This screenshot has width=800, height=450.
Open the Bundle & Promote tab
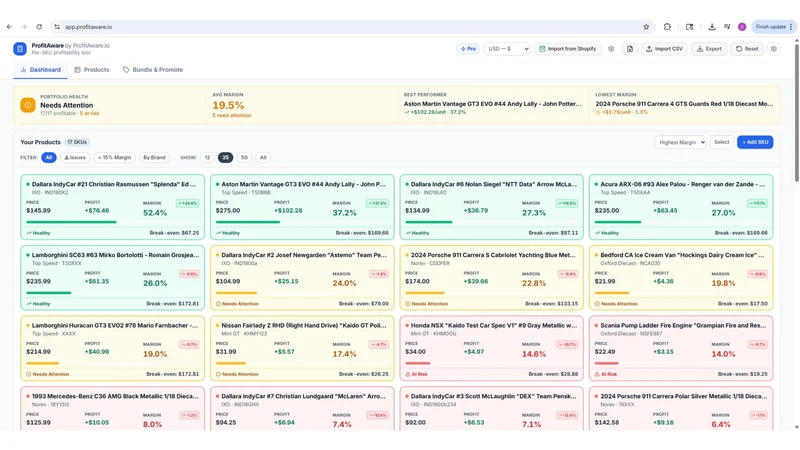(153, 70)
